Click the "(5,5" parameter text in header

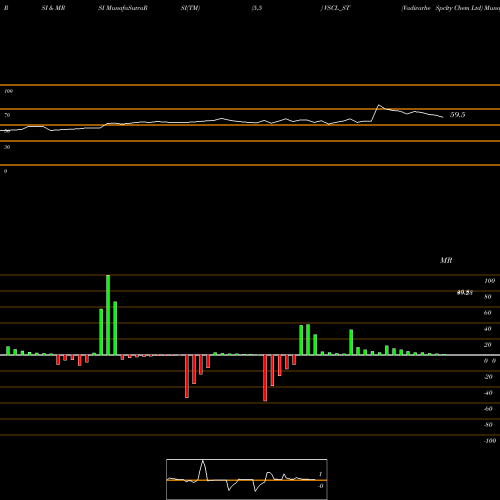(257, 8)
